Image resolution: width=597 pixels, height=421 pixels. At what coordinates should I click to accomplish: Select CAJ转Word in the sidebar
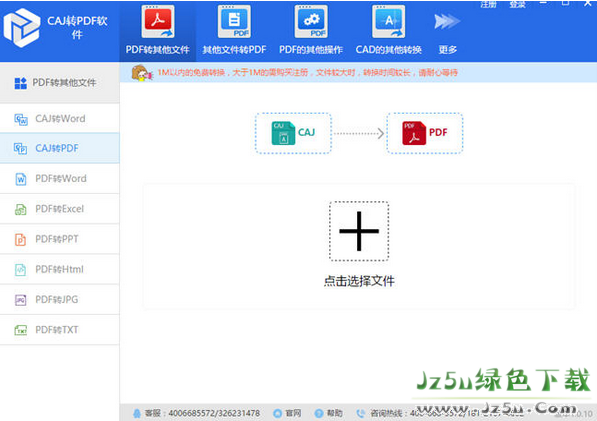(x=60, y=118)
